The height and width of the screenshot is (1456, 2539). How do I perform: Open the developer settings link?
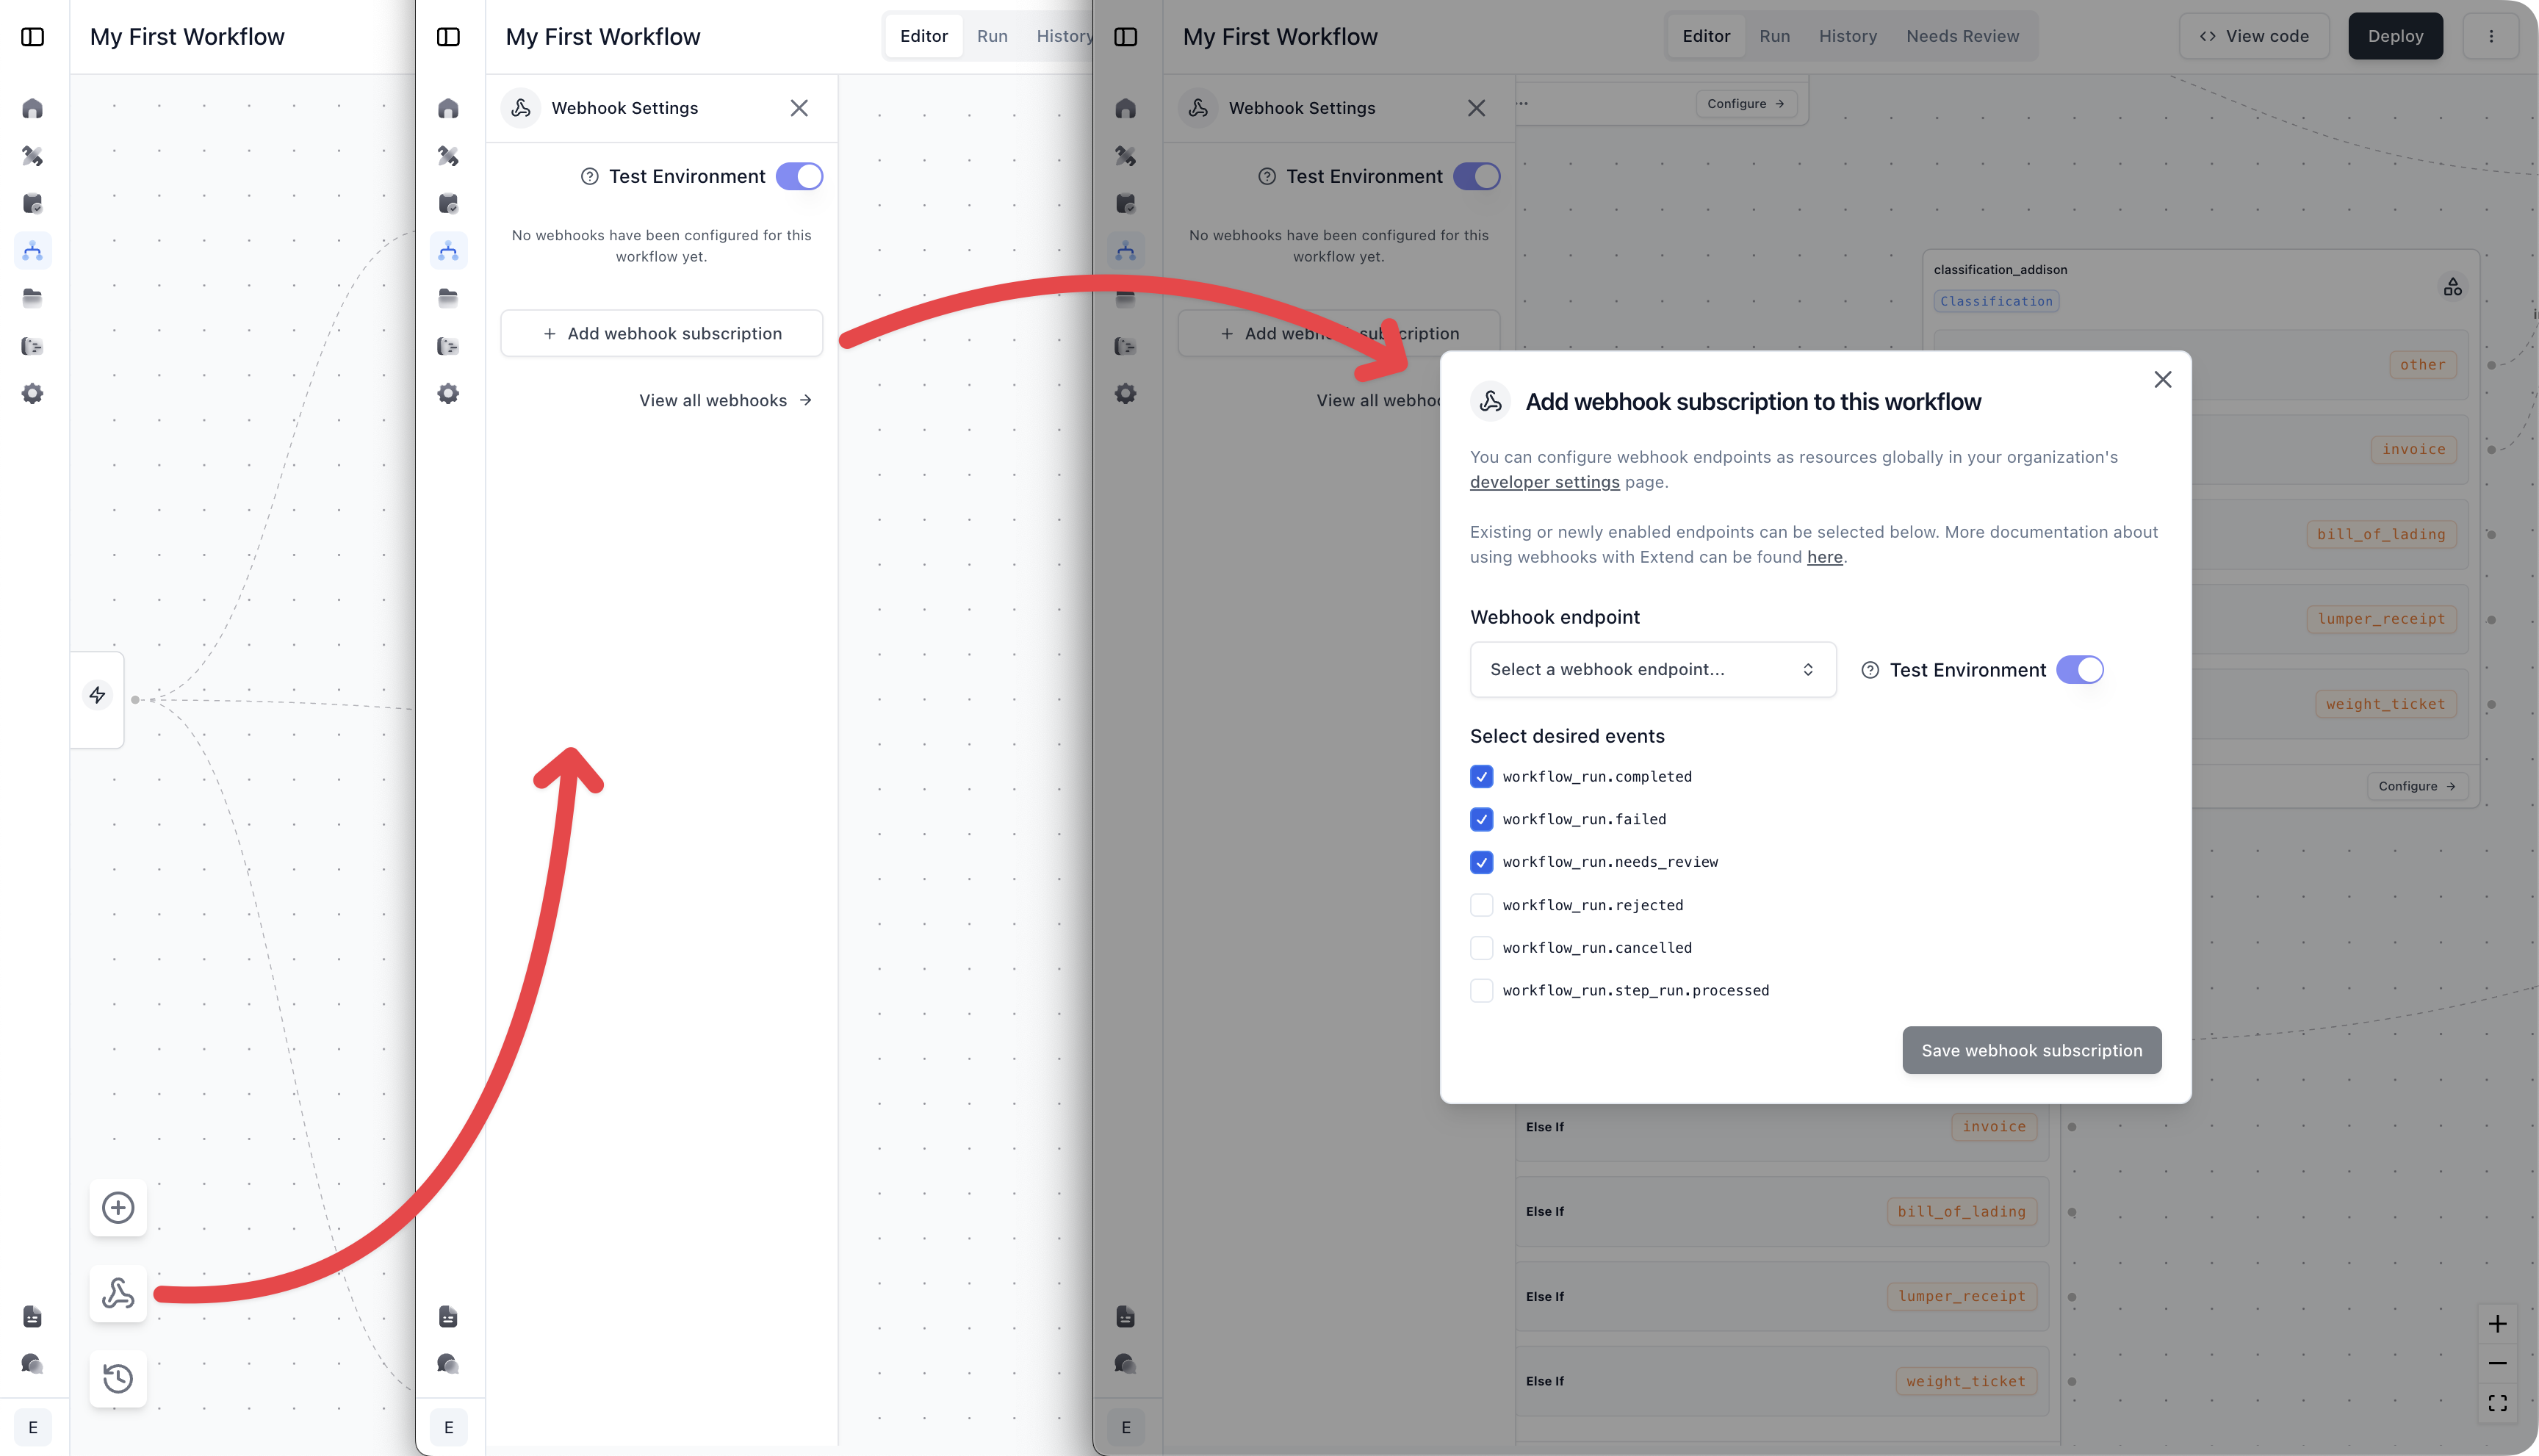click(x=1544, y=482)
